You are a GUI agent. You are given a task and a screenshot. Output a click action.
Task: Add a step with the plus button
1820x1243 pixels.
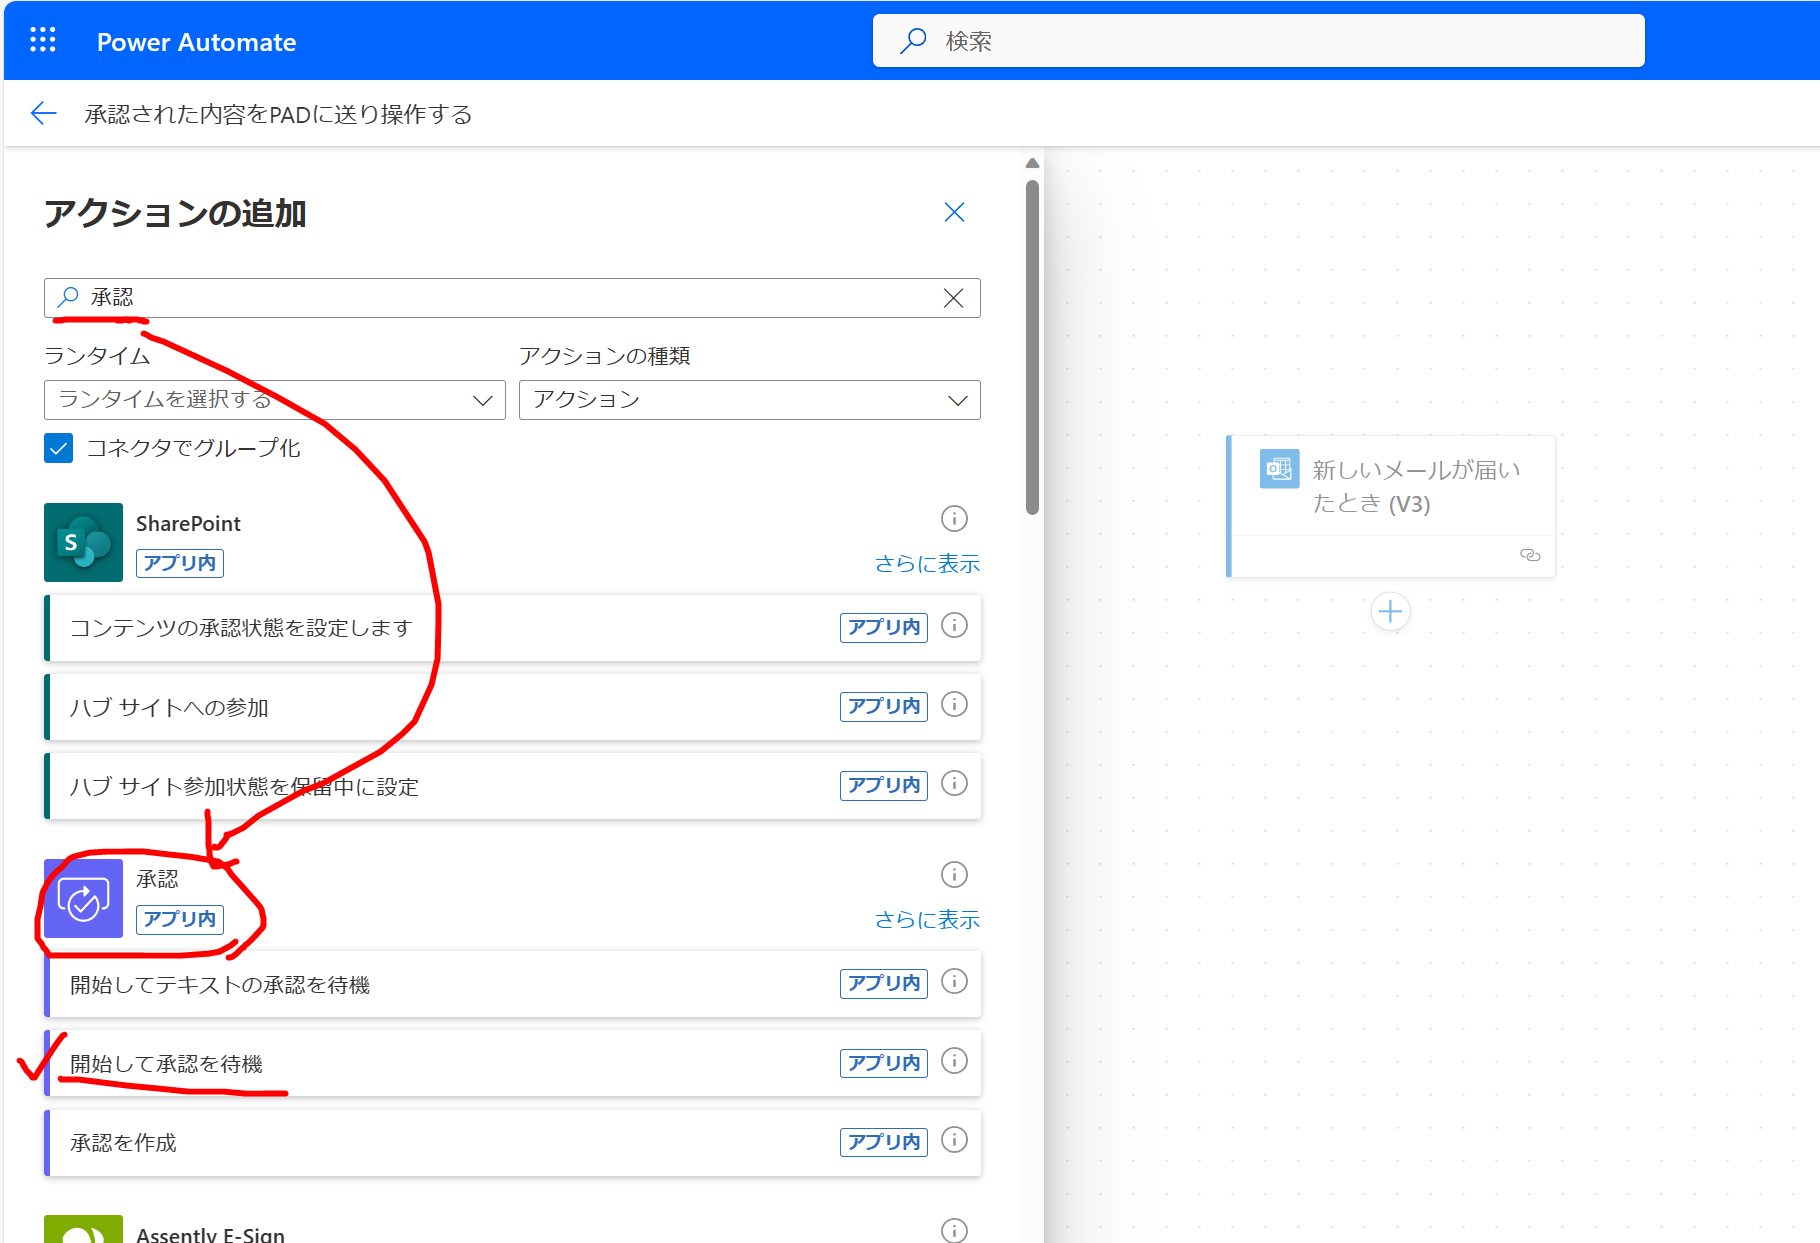coord(1390,611)
